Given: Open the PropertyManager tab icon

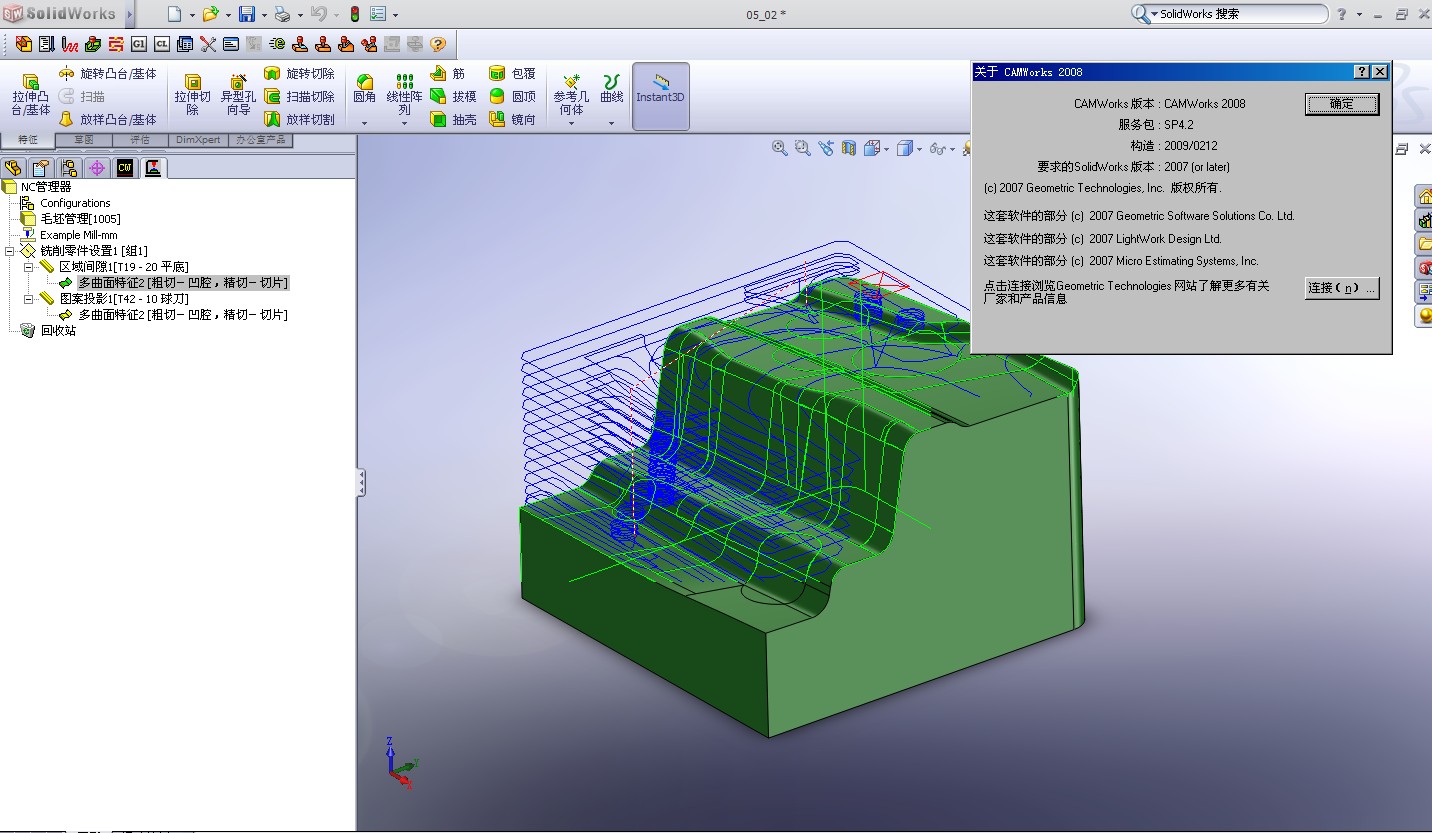Looking at the screenshot, I should click(41, 168).
